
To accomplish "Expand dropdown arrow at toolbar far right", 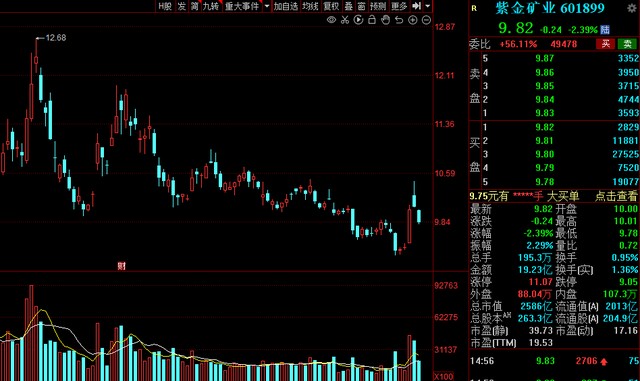I will pos(427,6).
